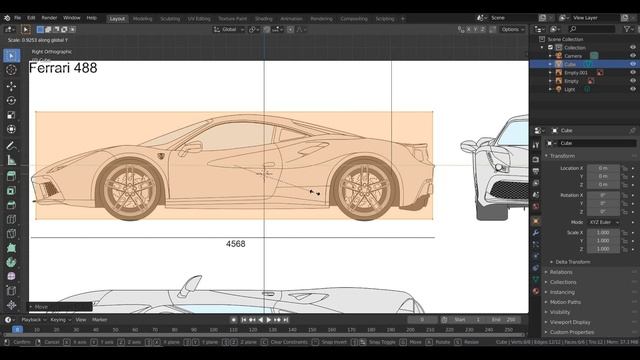The width and height of the screenshot is (640, 360).
Task: Select the Light object in outliner
Action: click(x=569, y=89)
